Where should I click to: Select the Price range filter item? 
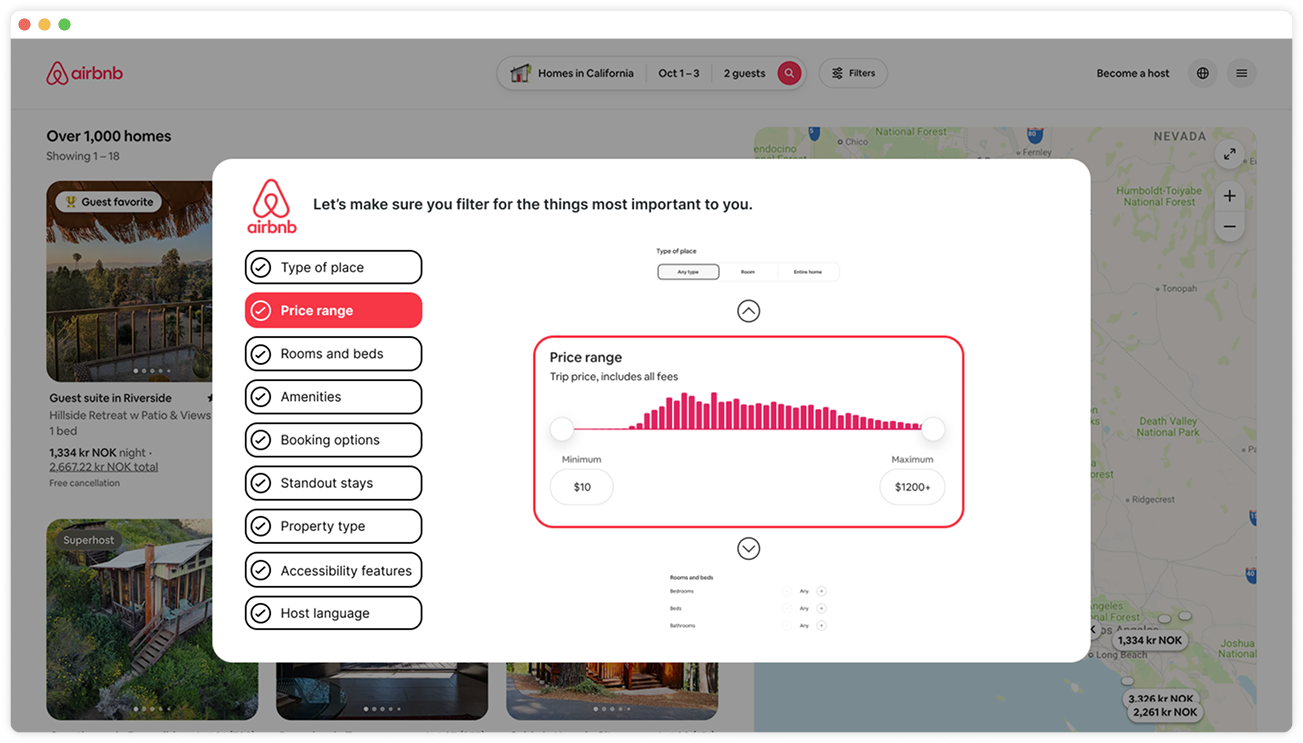pyautogui.click(x=333, y=310)
